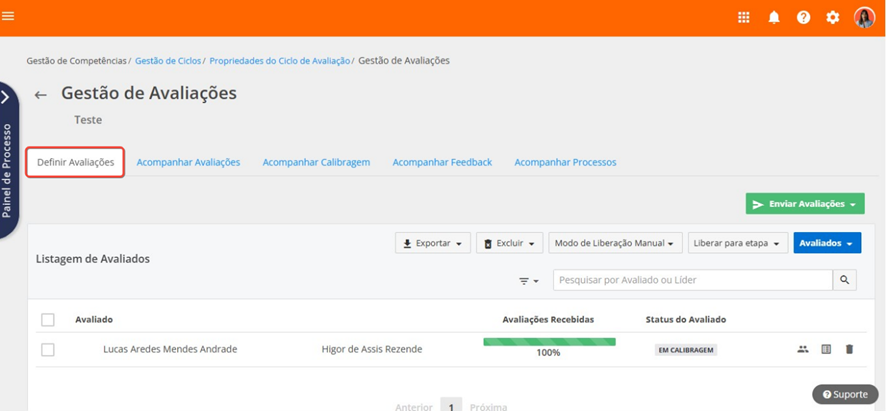This screenshot has height=411, width=886.
Task: Open Gestão de Ciclos breadcrumb link
Action: (167, 61)
